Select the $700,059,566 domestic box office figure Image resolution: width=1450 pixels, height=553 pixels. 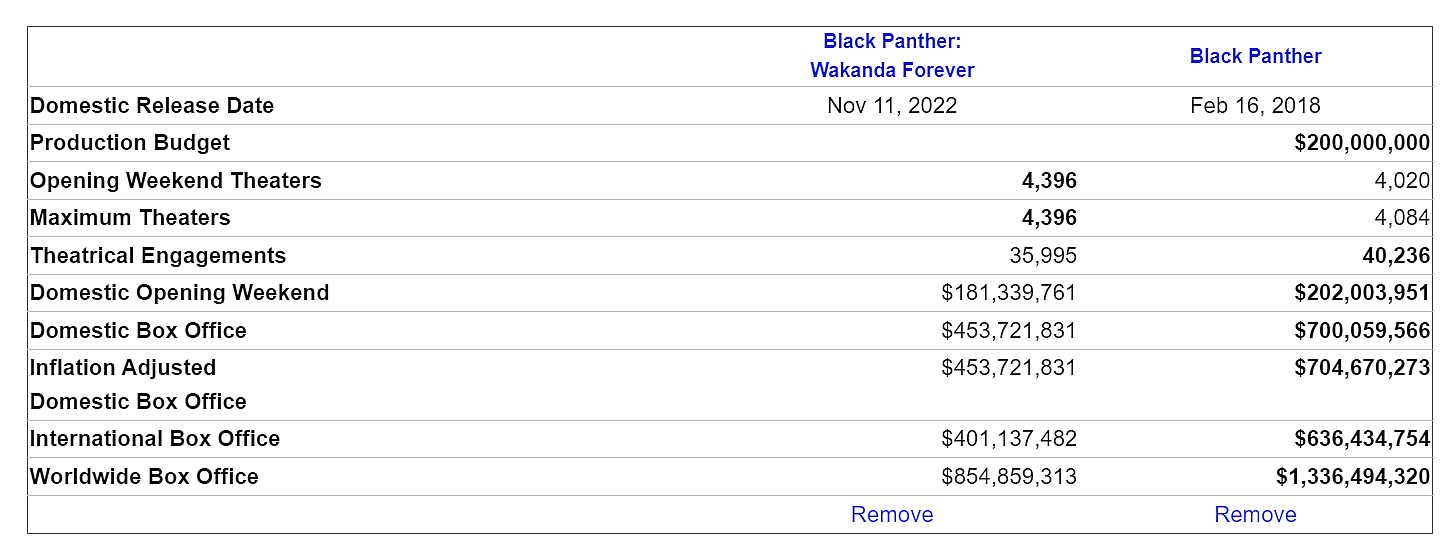pos(1362,331)
